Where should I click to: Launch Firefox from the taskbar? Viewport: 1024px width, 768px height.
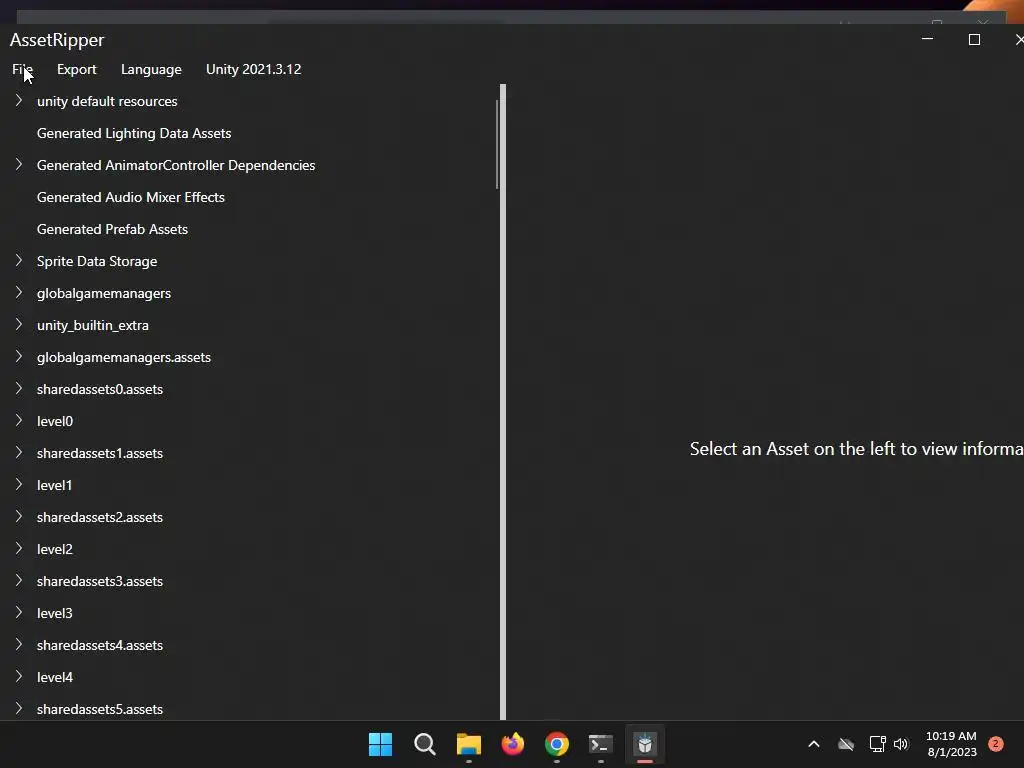(513, 744)
